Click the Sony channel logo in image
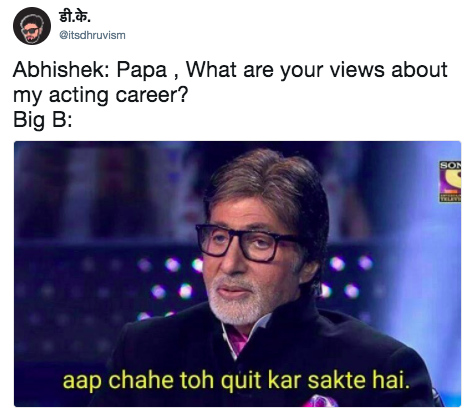The image size is (474, 413). point(450,181)
